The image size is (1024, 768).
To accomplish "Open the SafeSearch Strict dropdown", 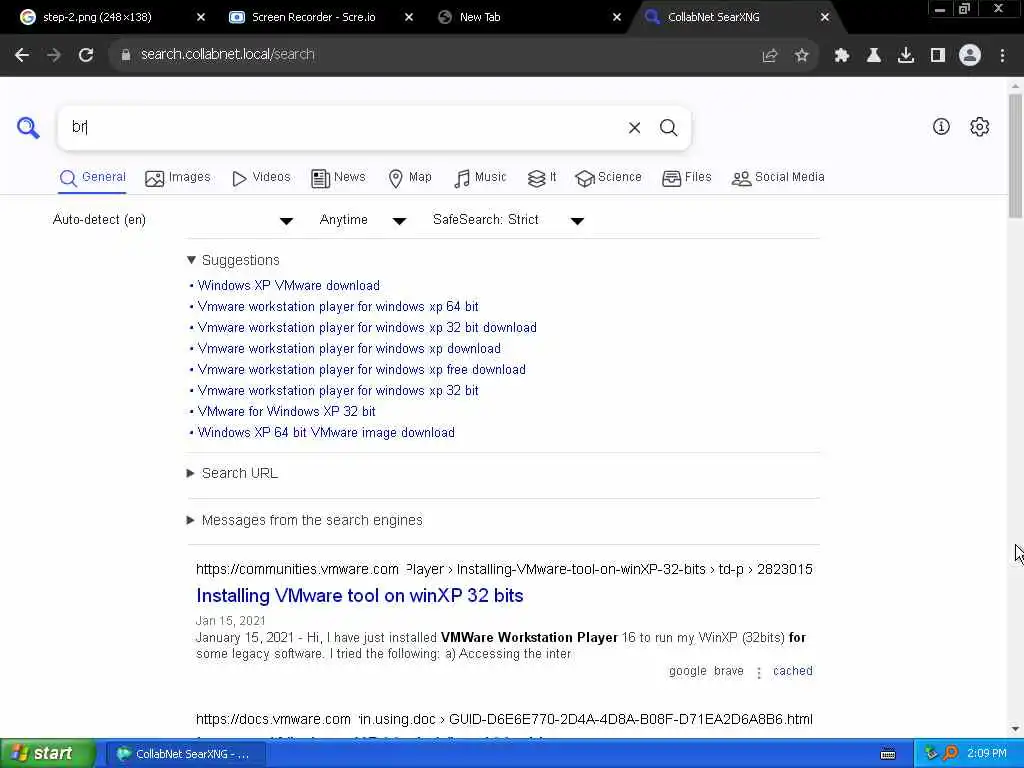I will (x=508, y=220).
